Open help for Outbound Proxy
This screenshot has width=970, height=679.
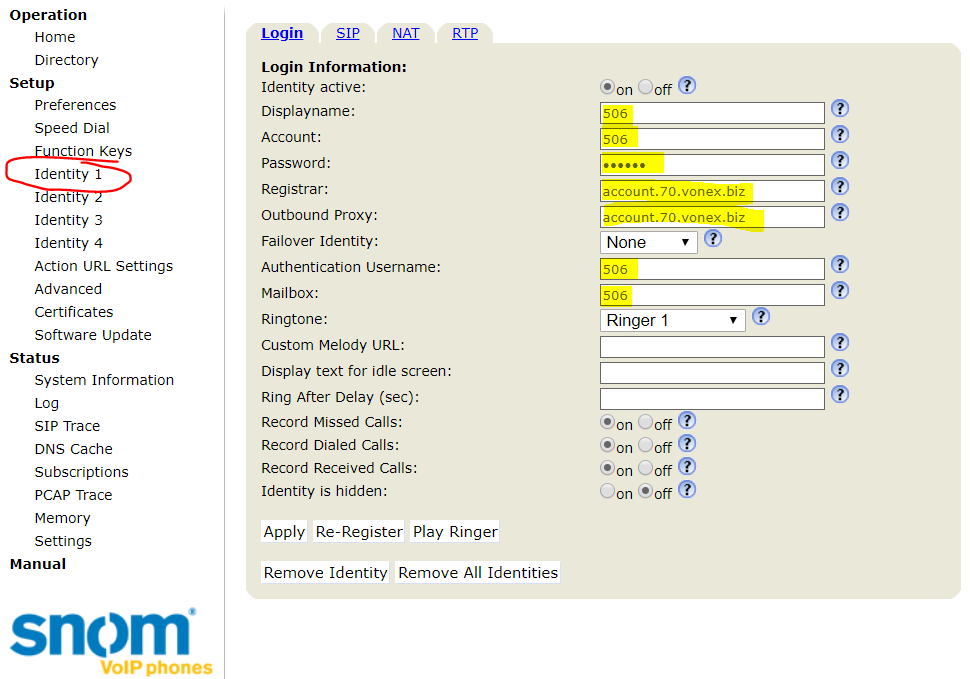(840, 212)
